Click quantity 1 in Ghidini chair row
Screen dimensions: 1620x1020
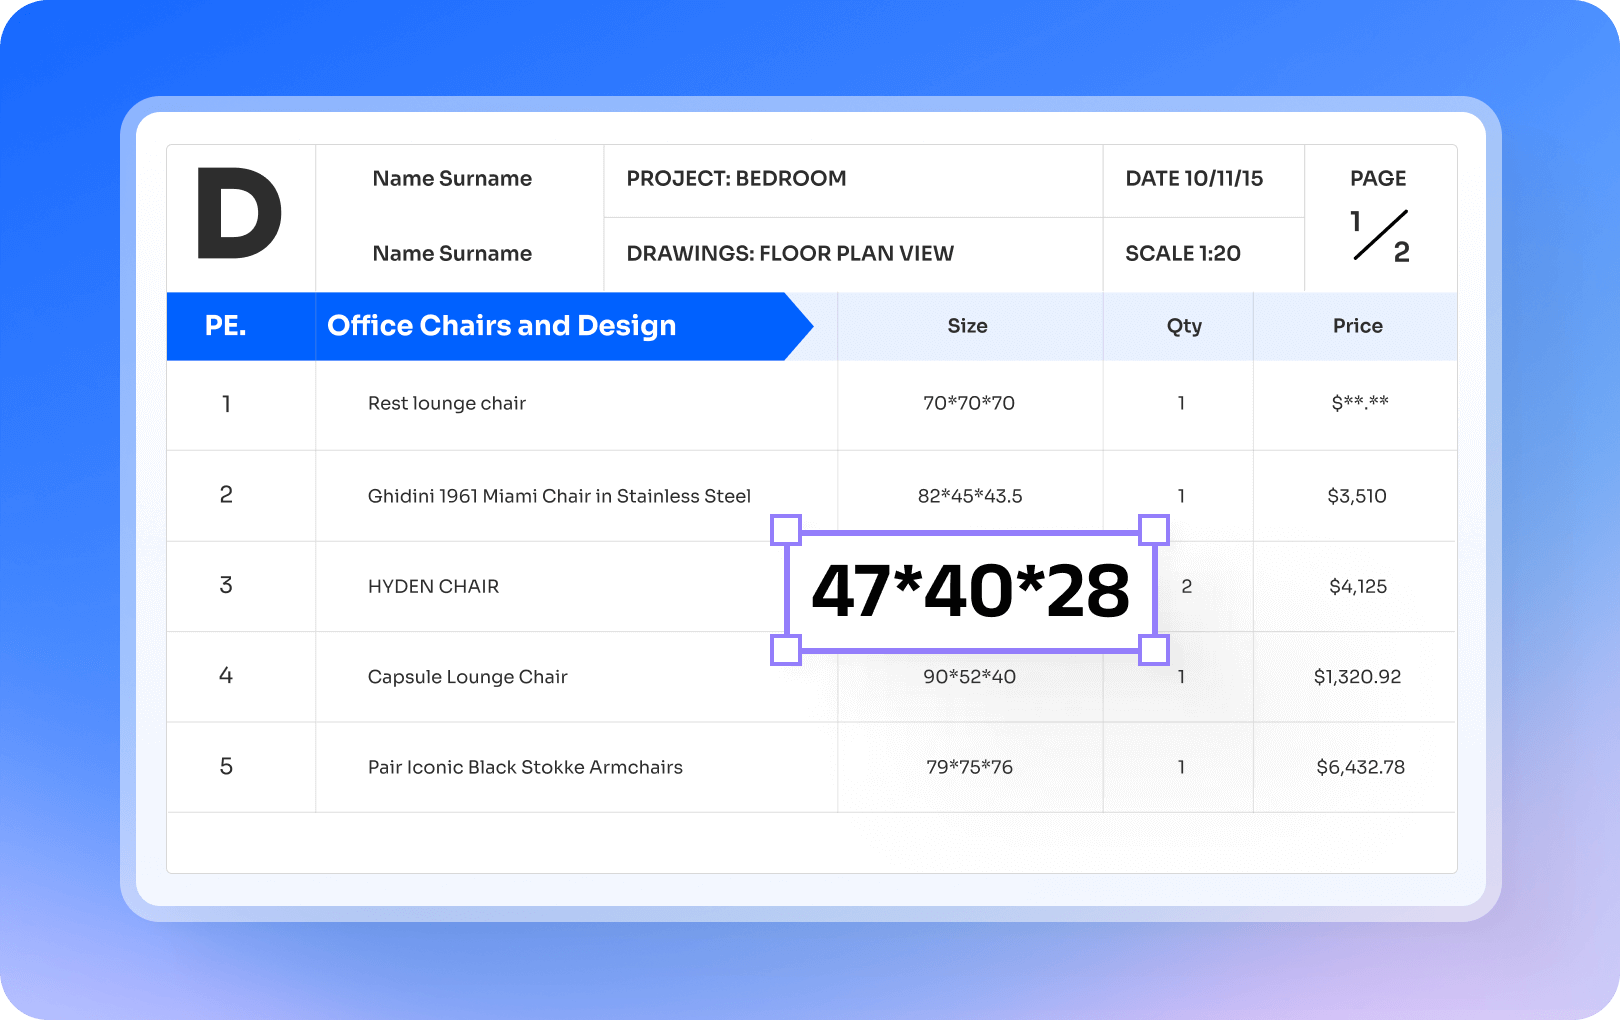point(1181,496)
